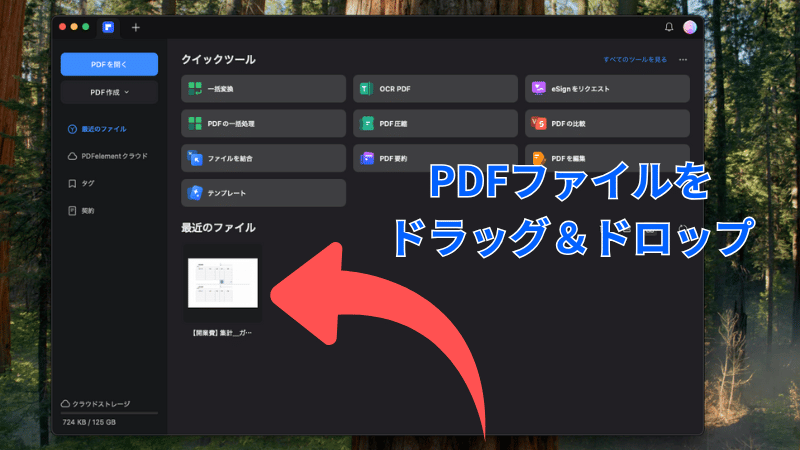Open the タグ sidebar item

[88, 183]
